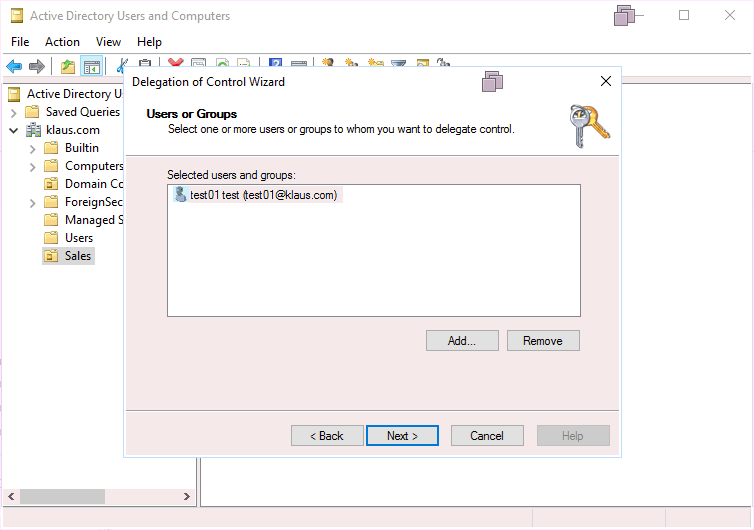Click the Up one level folder icon
This screenshot has width=754, height=530.
(x=67, y=66)
